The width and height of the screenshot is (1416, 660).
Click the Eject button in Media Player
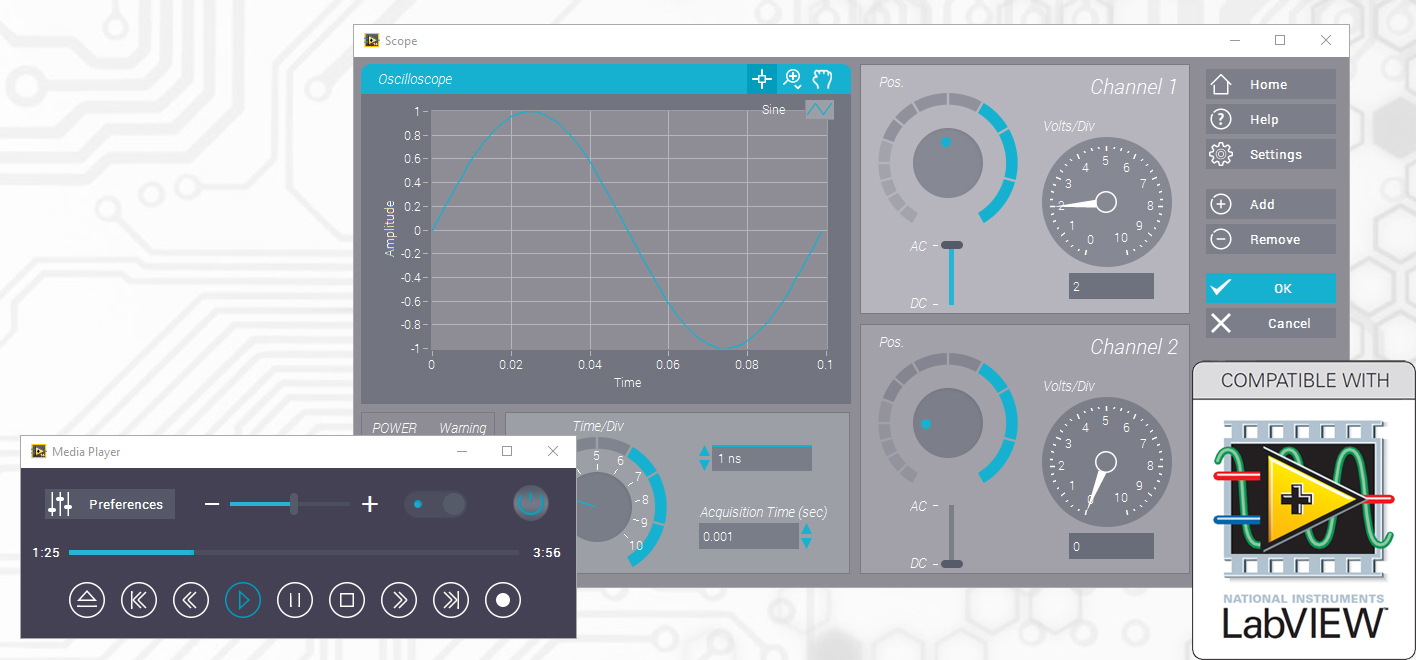pos(87,600)
